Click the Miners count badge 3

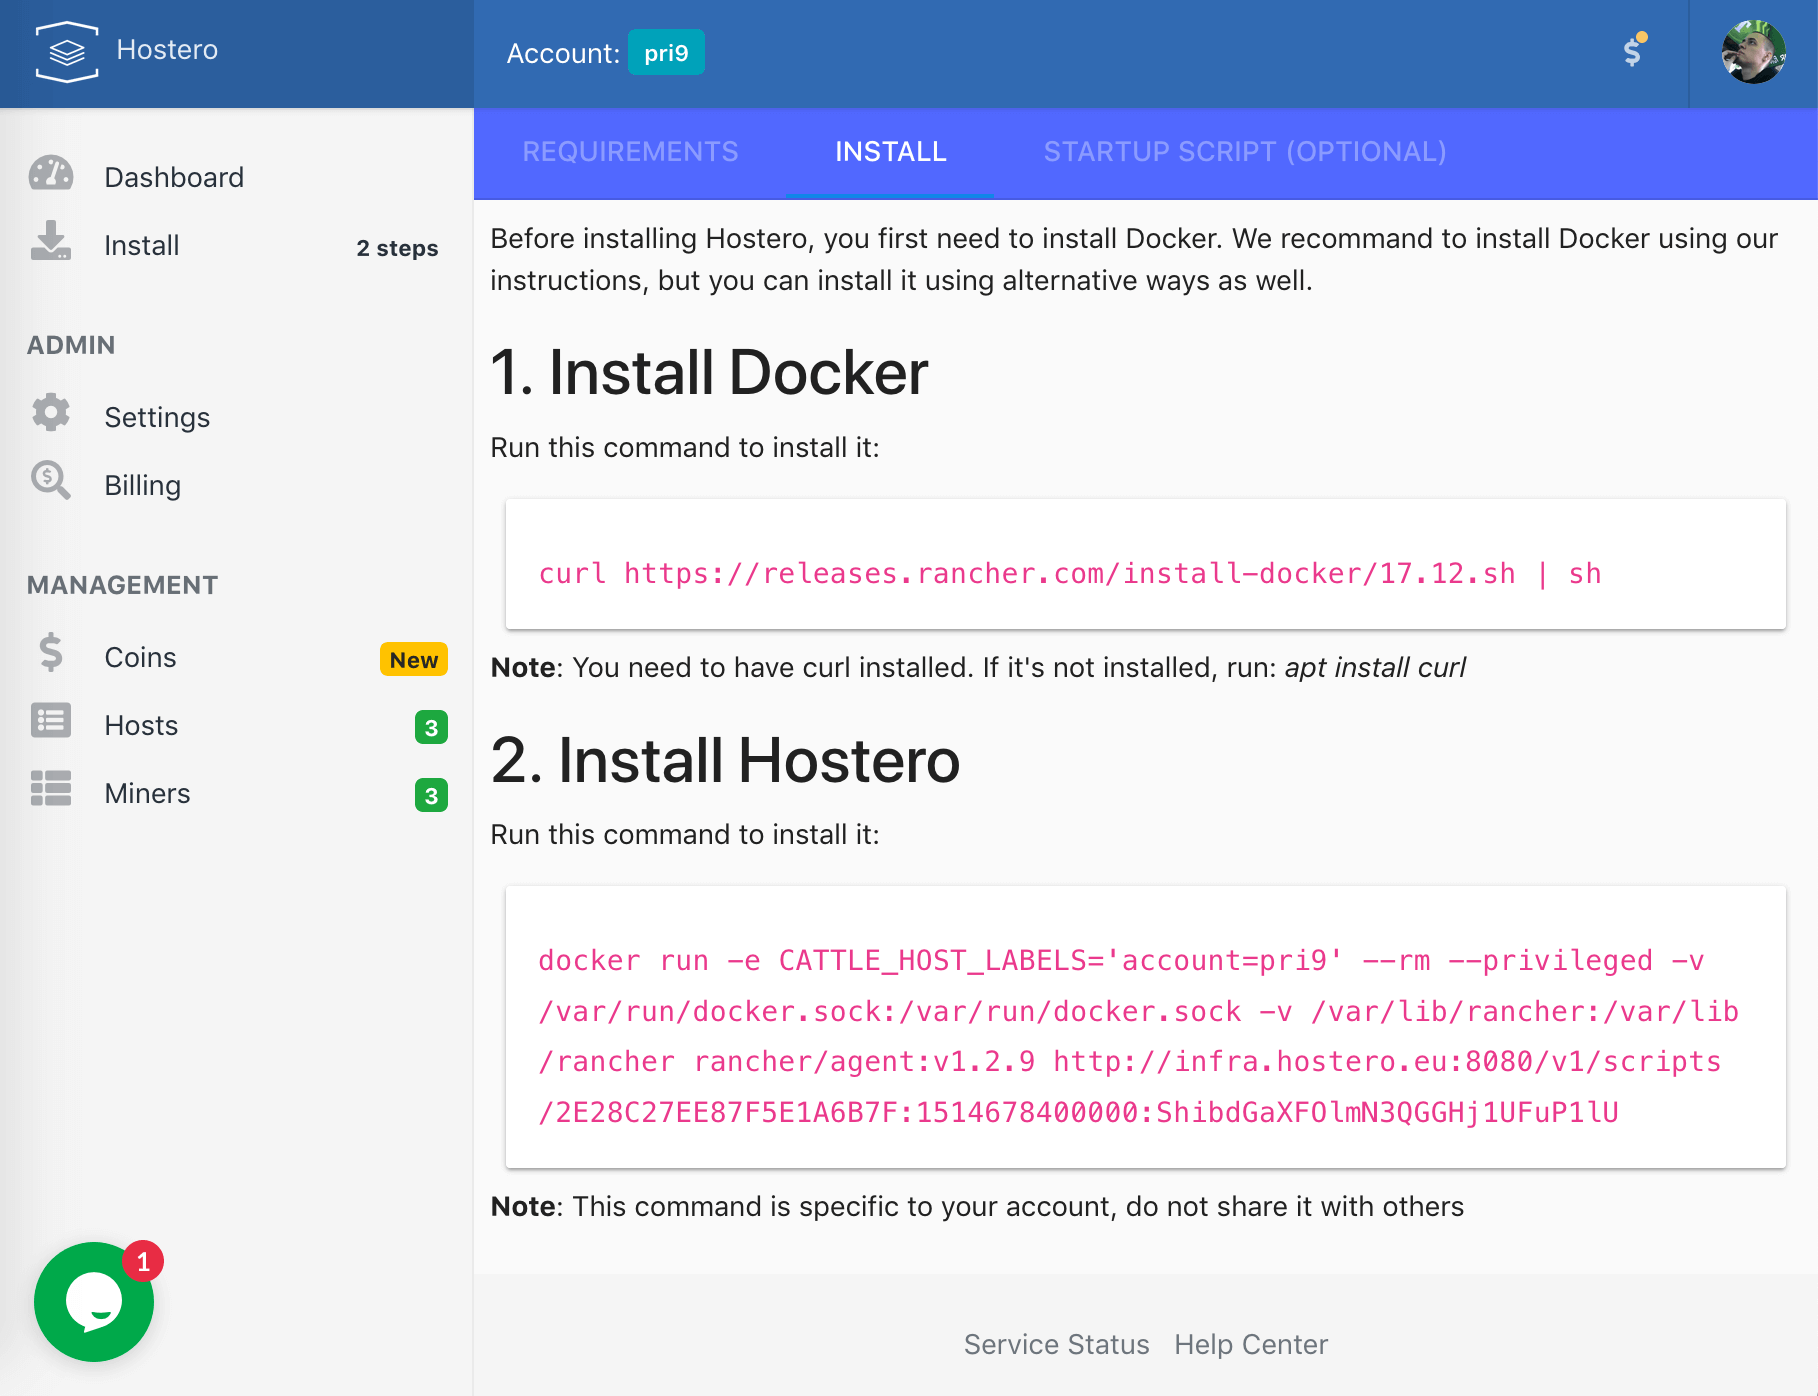click(431, 795)
